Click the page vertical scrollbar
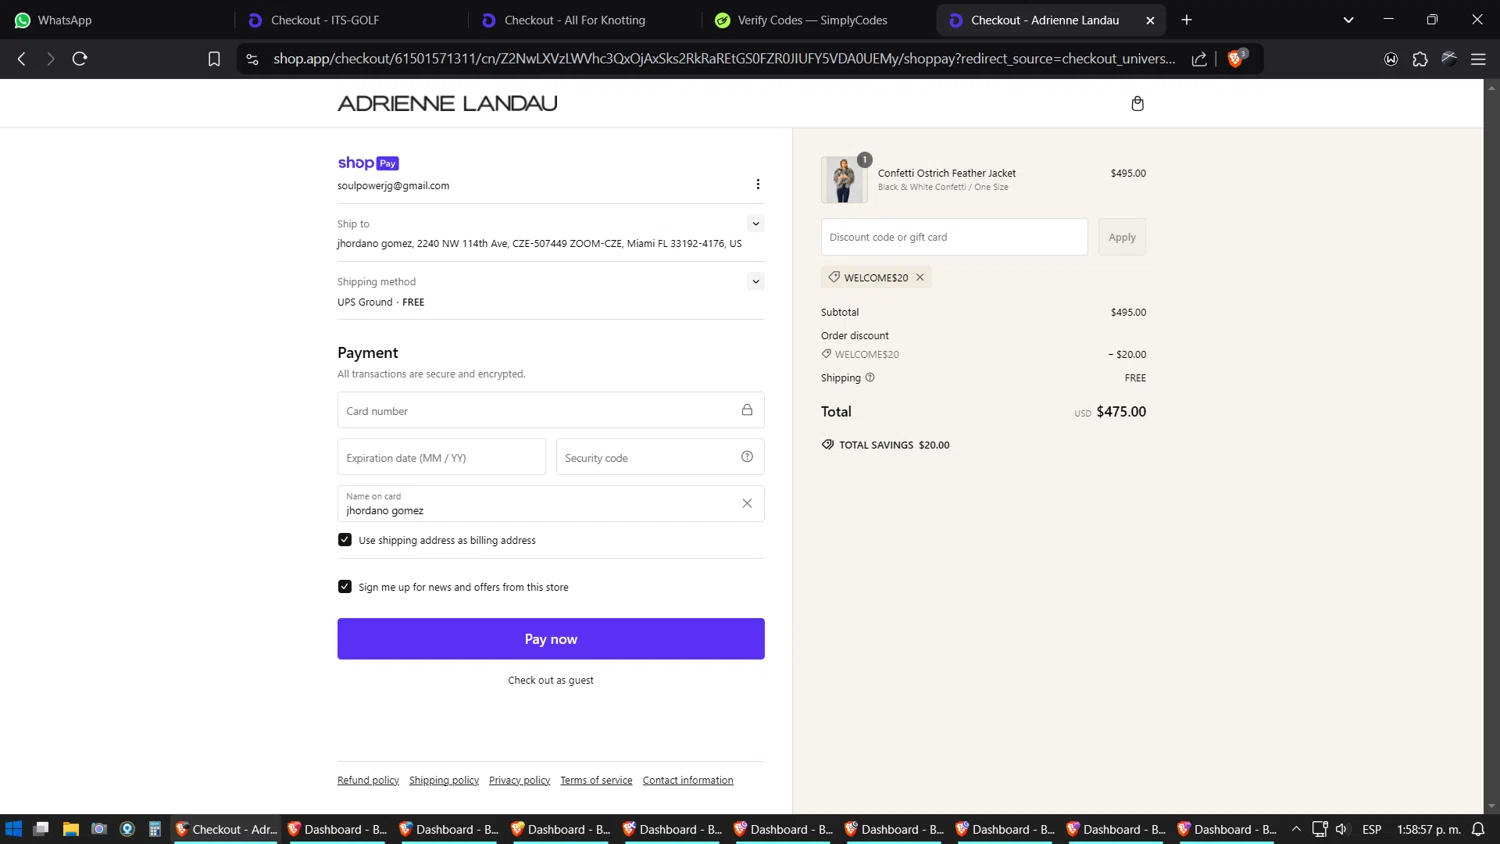1500x844 pixels. (x=1491, y=446)
